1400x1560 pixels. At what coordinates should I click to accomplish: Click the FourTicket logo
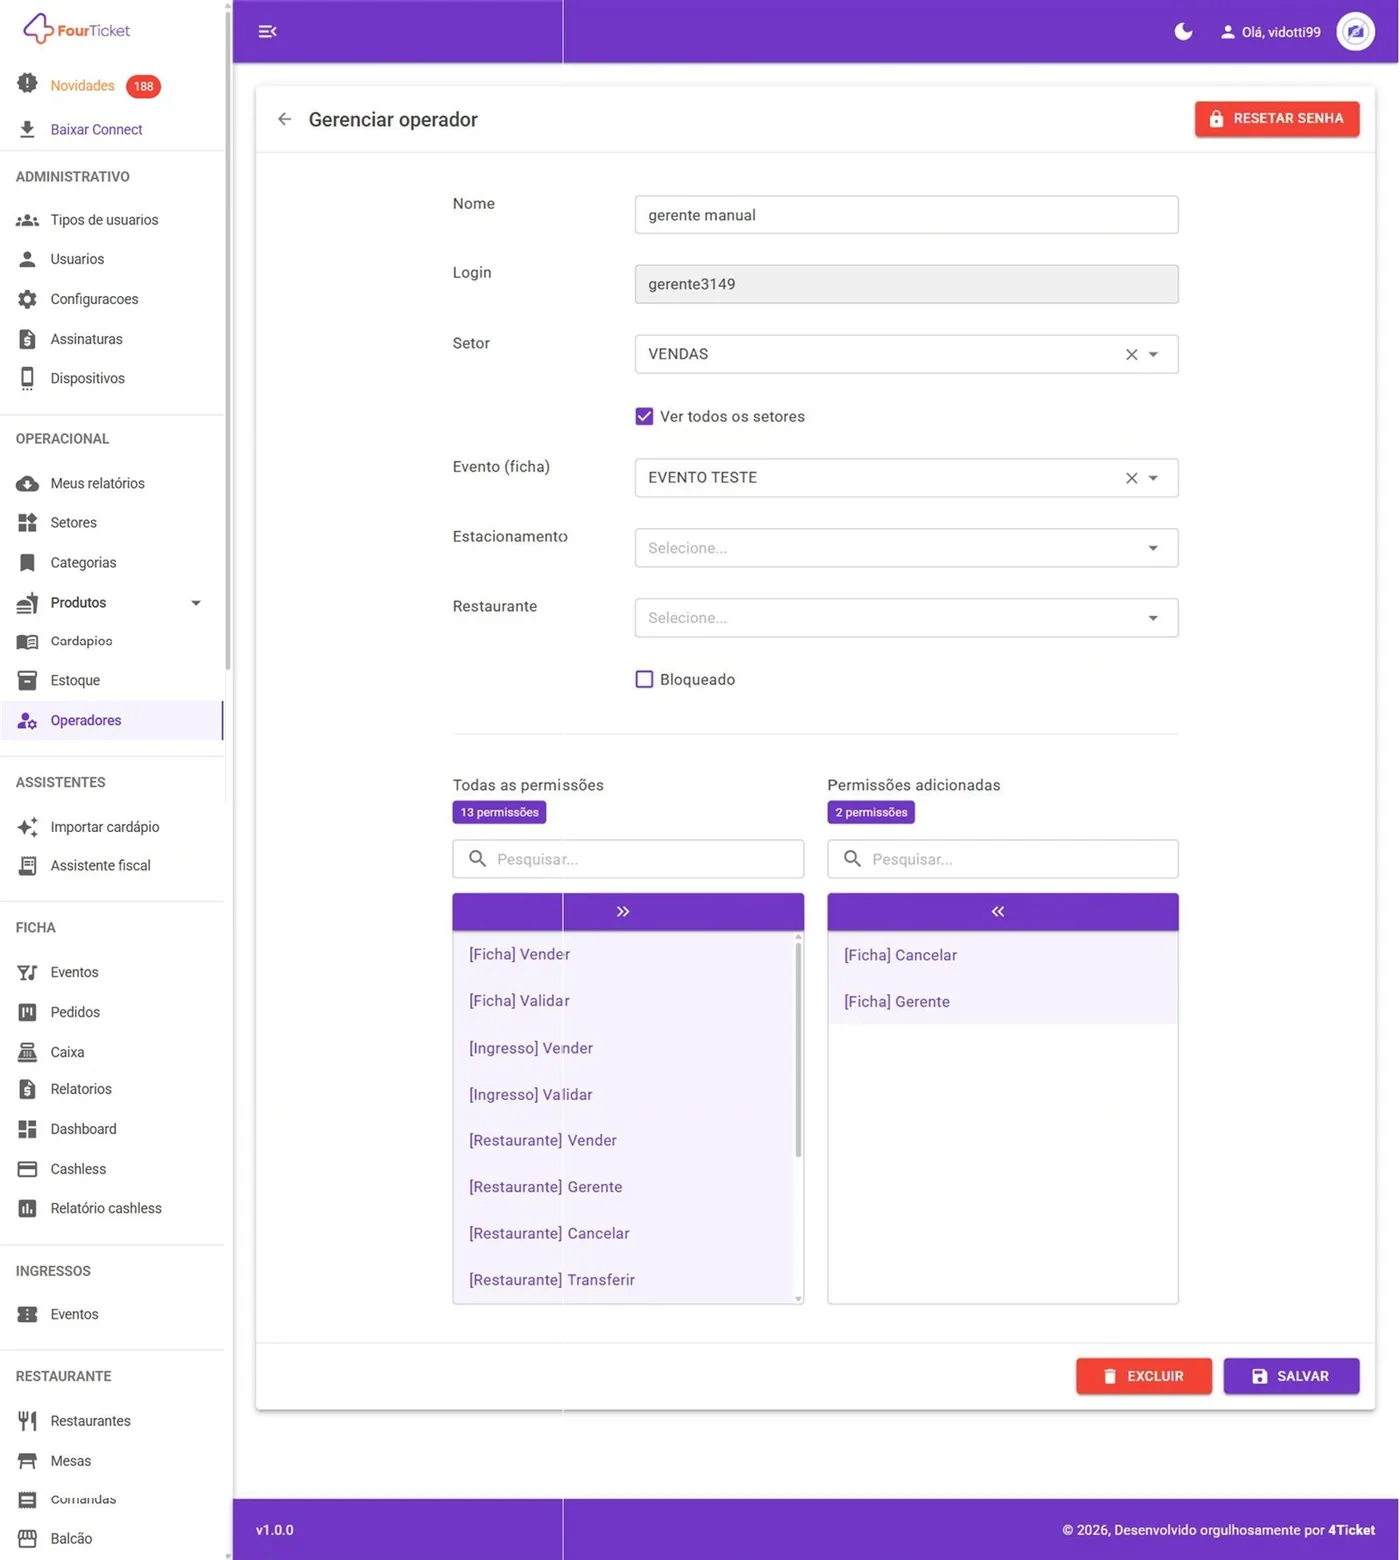[x=77, y=29]
